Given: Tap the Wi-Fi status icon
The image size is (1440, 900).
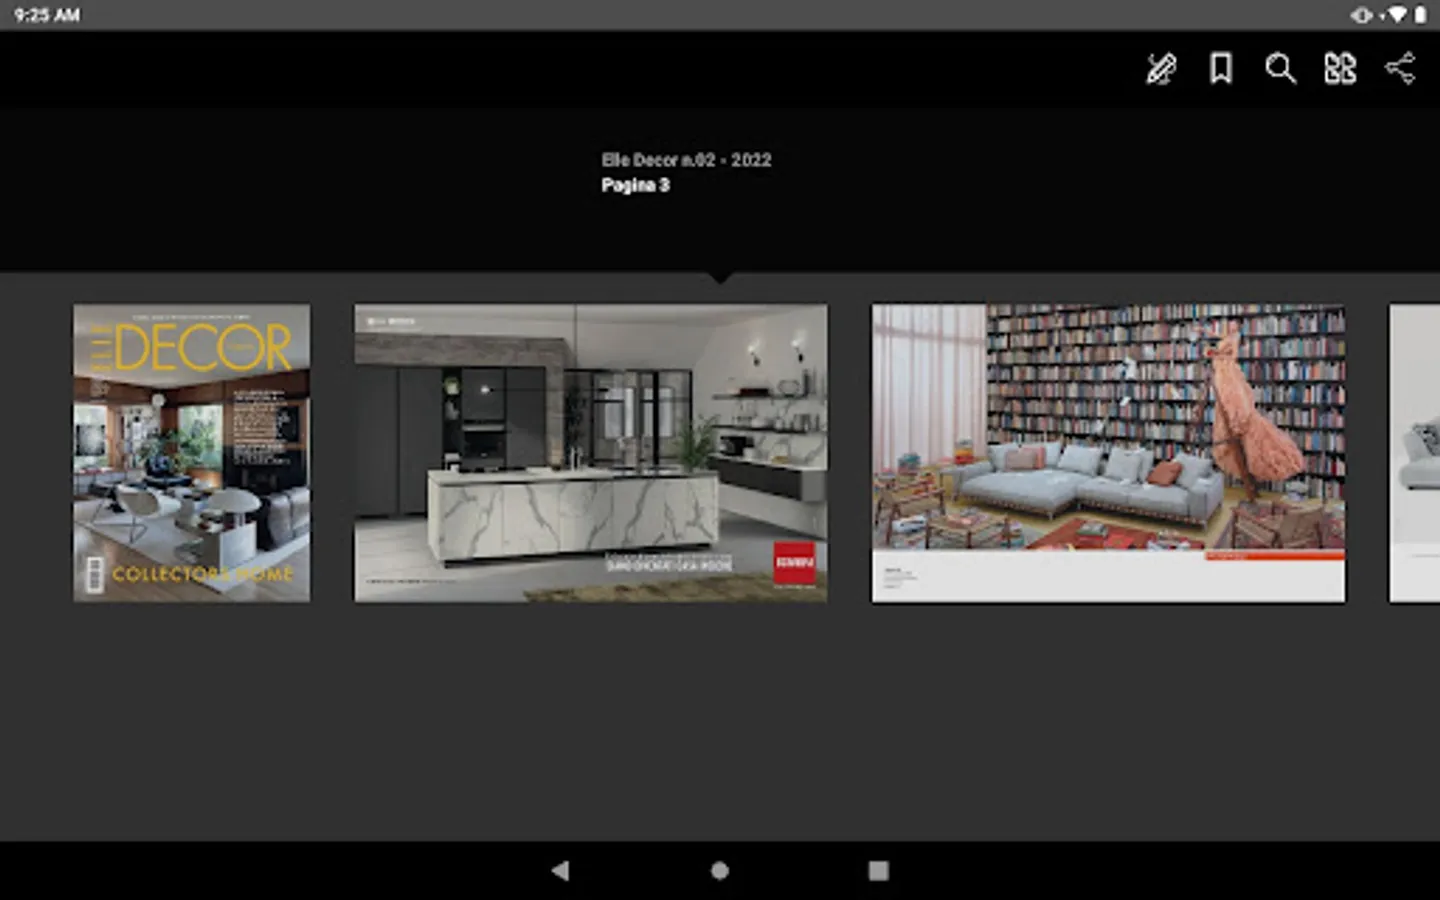Looking at the screenshot, I should coord(1397,15).
